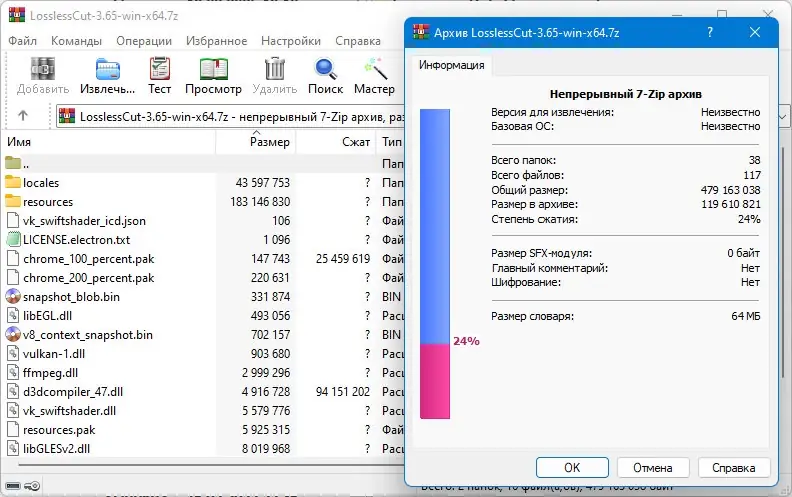Select the vk_swiftshader.dll file name

[x=70, y=411]
